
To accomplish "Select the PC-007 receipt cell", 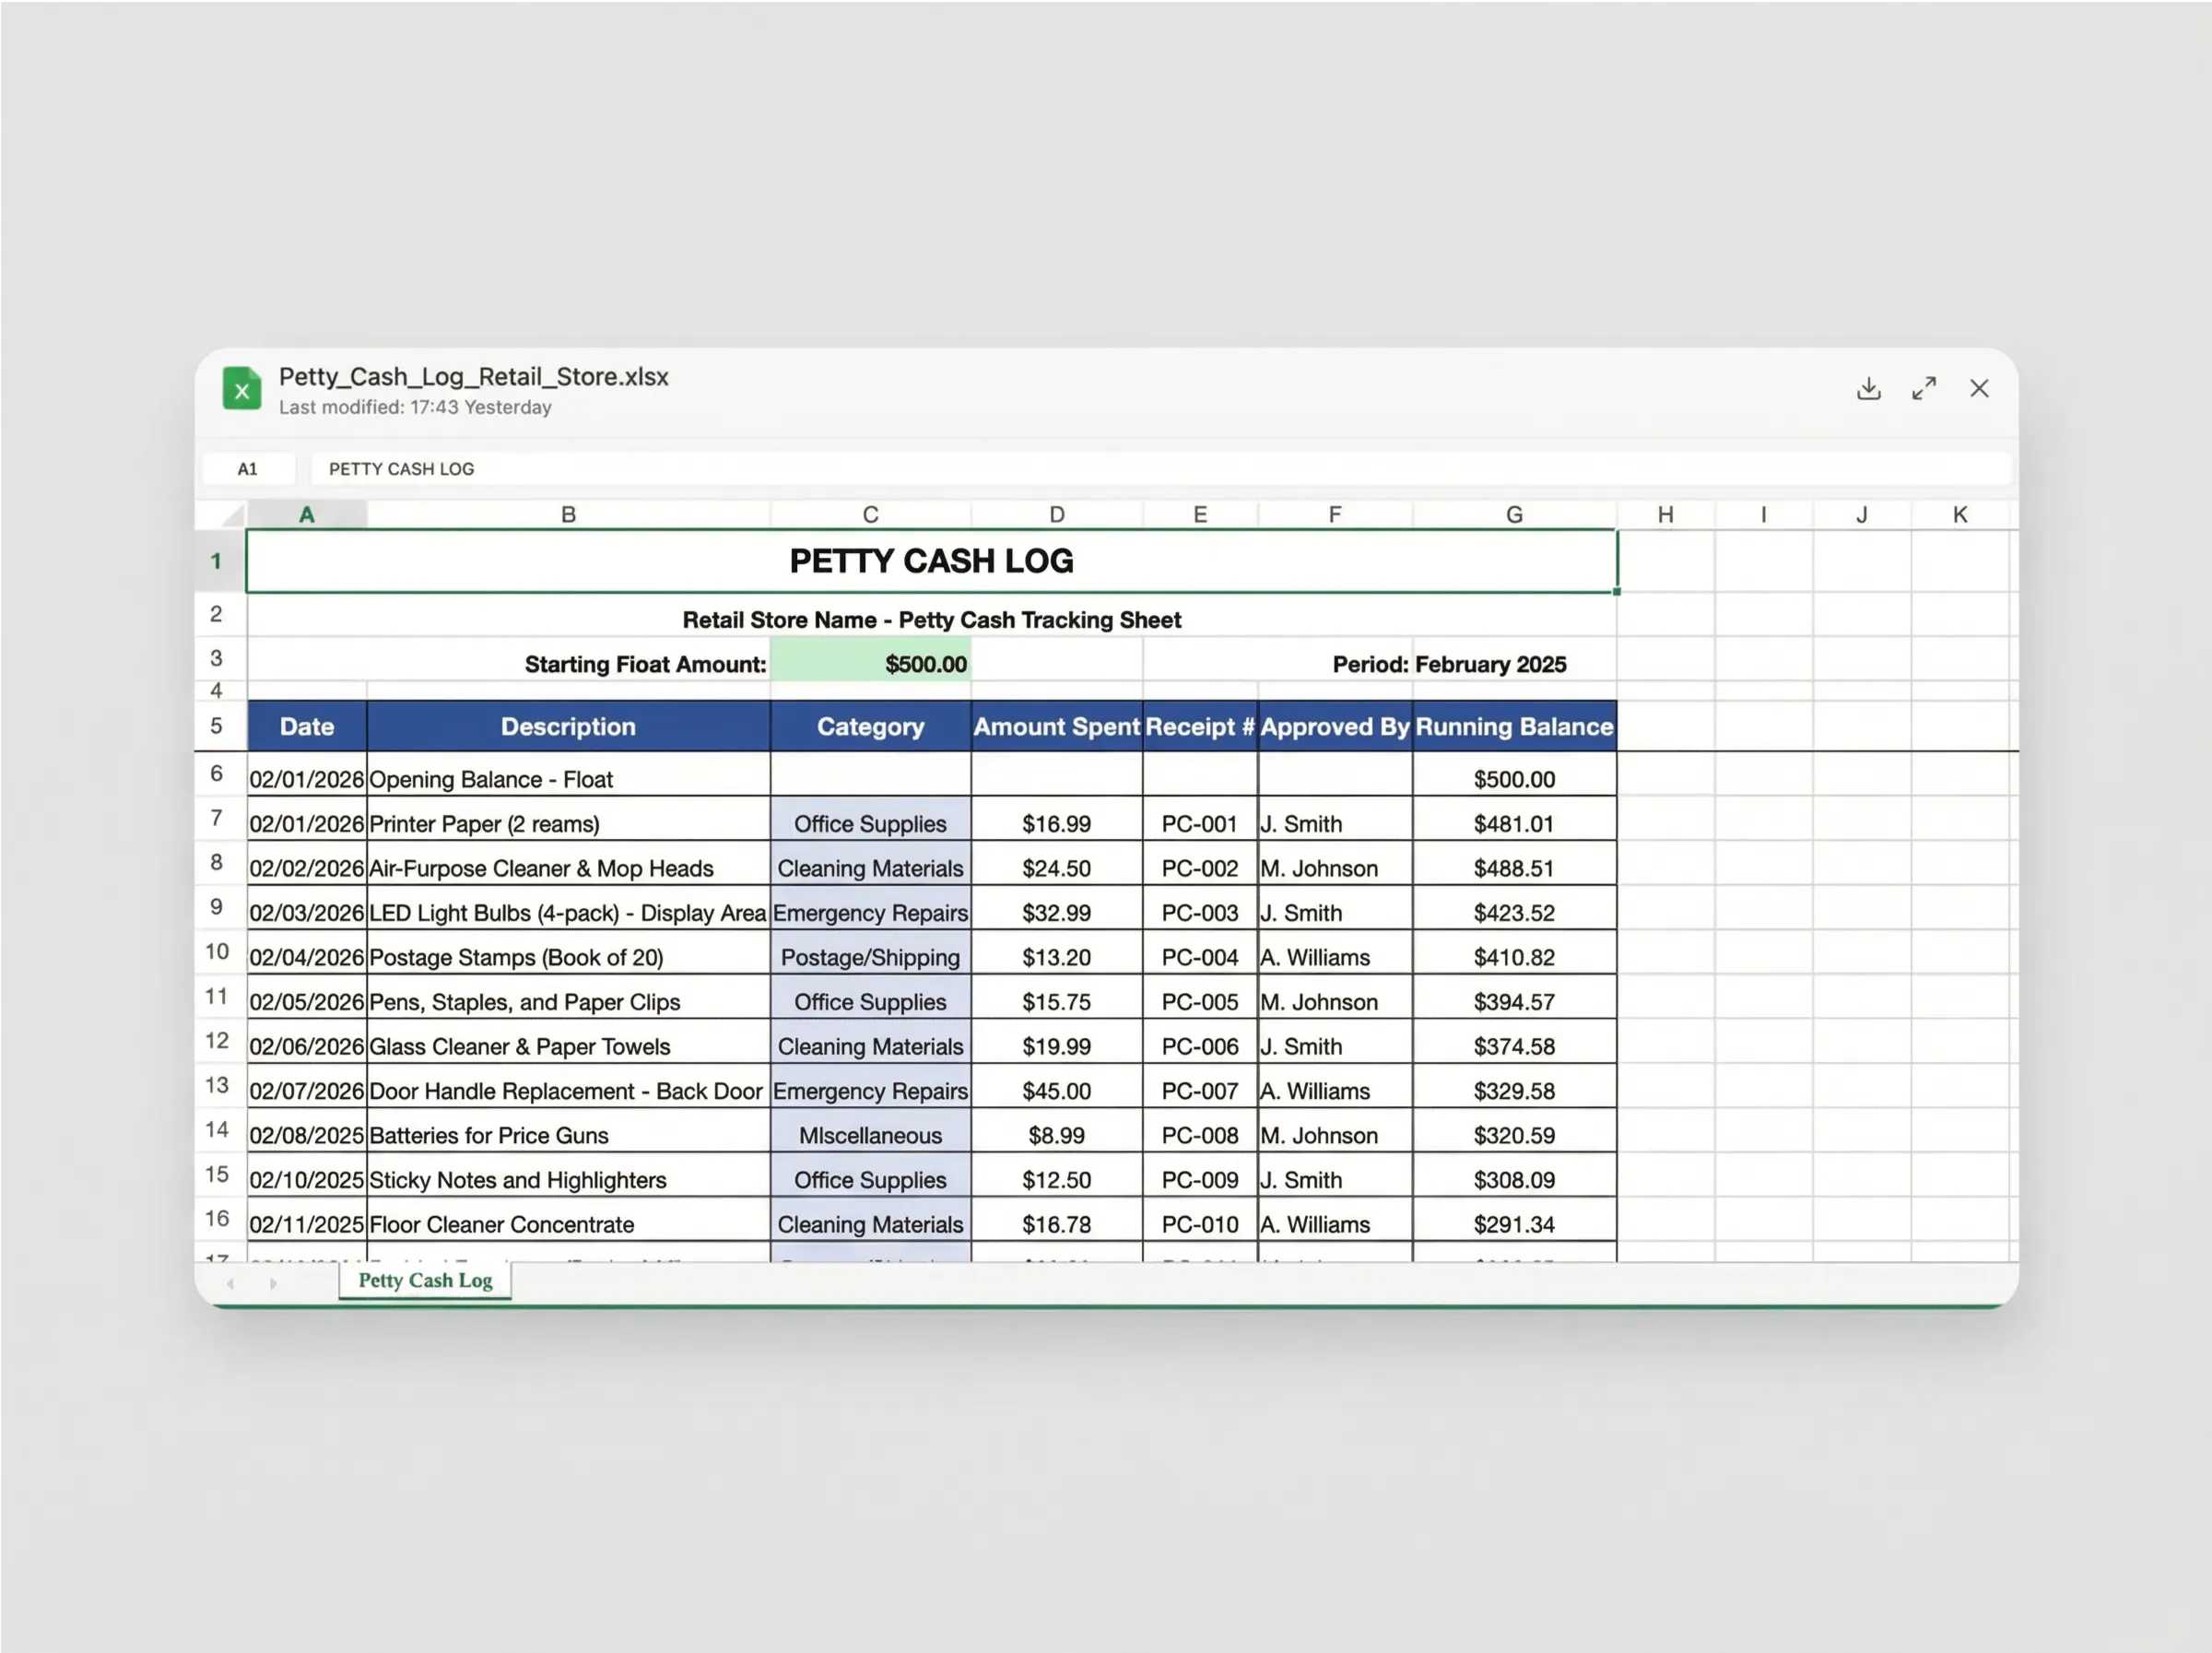I will [x=1199, y=1091].
